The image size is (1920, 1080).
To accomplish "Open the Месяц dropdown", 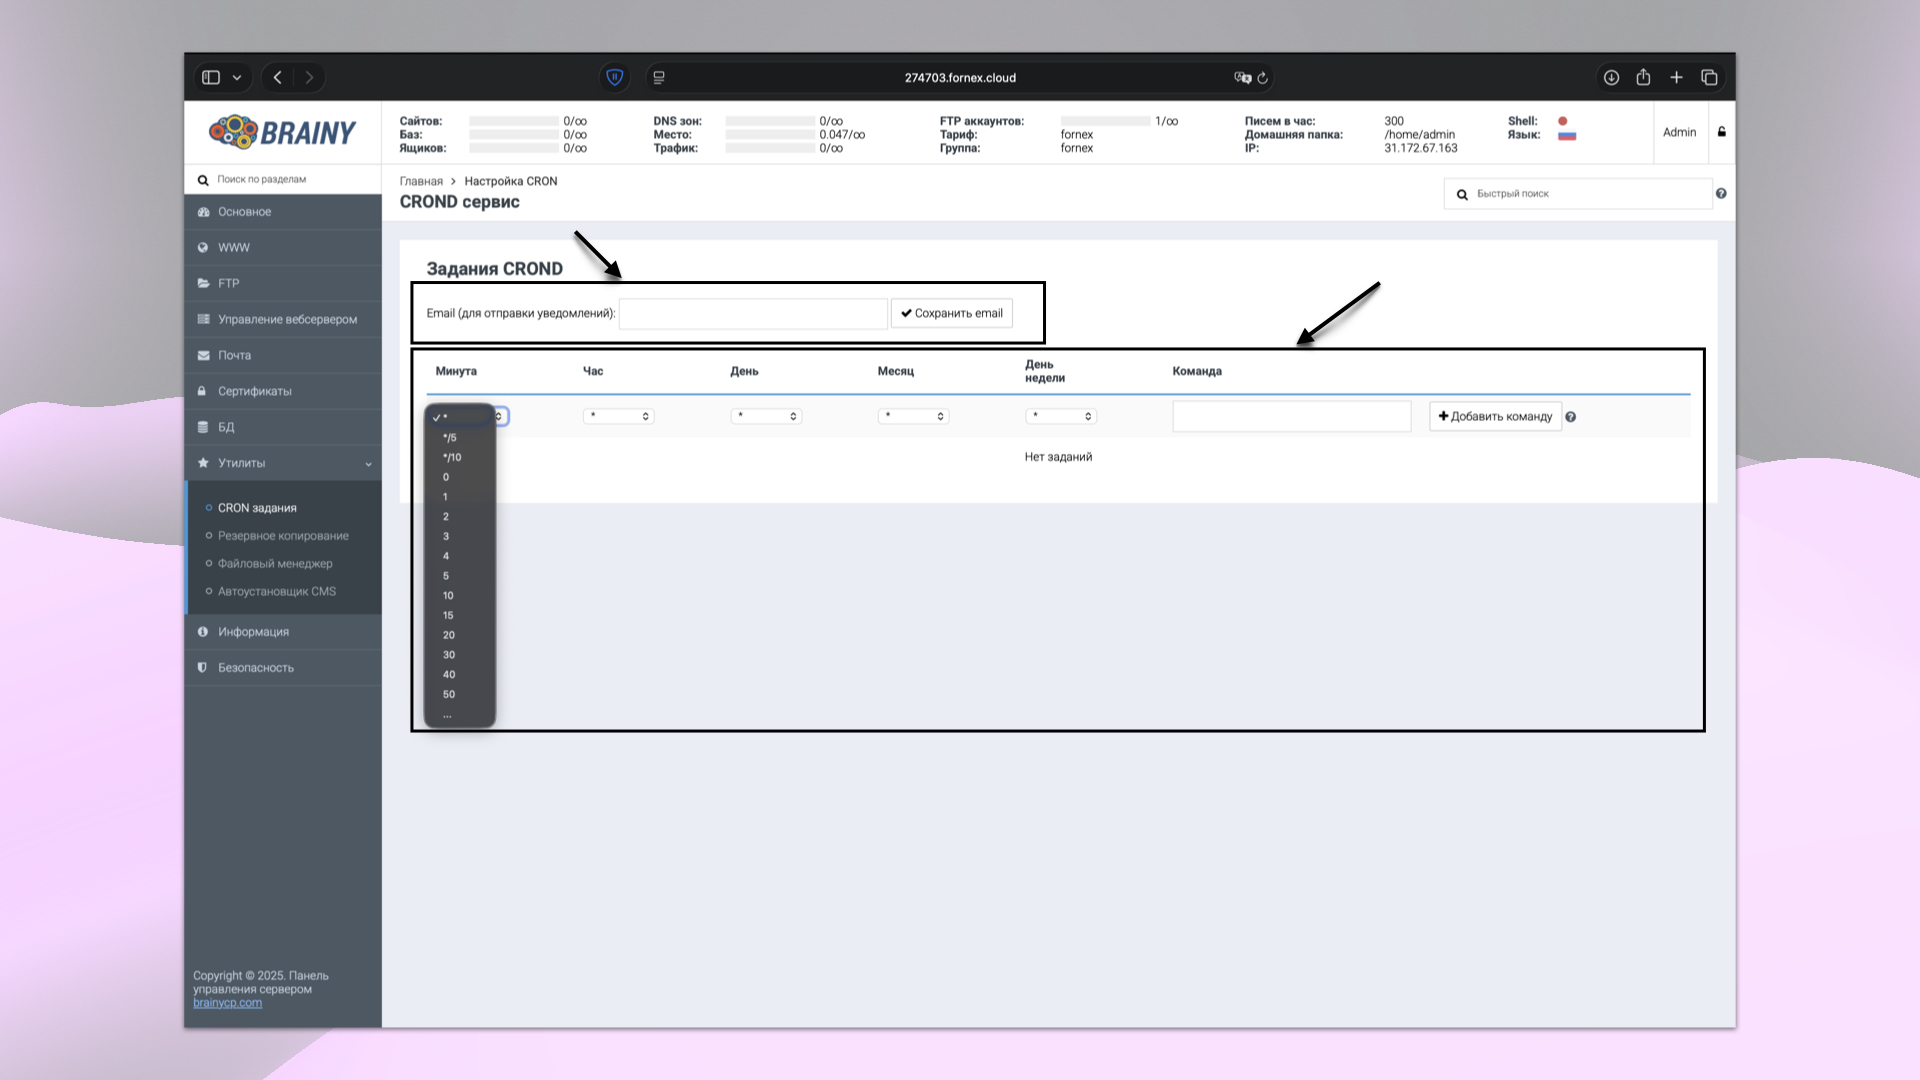I will tap(913, 416).
